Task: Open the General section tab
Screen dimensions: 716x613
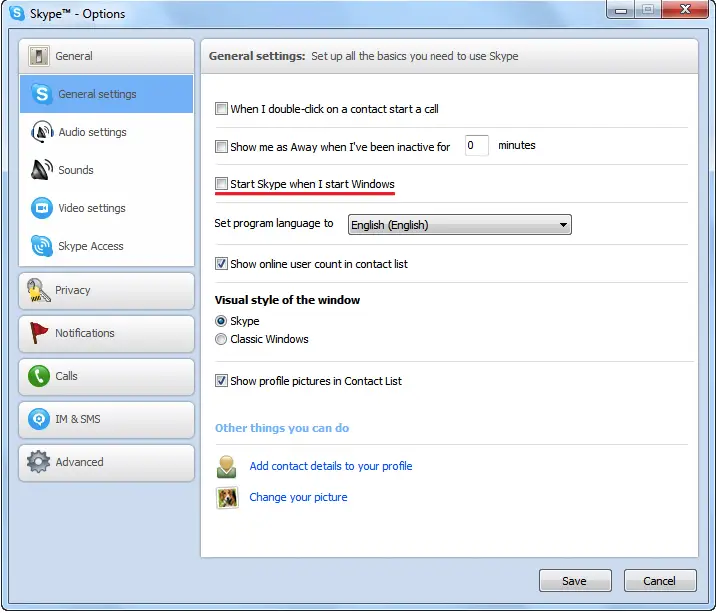Action: coord(106,56)
